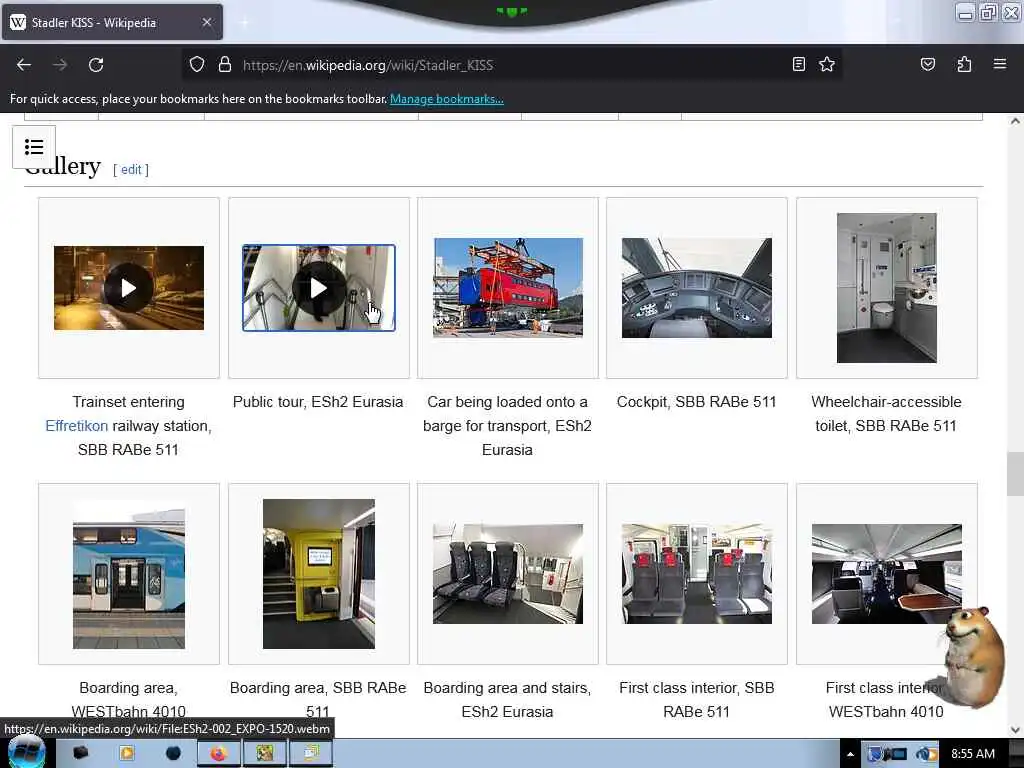
Task: Show hidden system tray icons
Action: (x=850, y=754)
